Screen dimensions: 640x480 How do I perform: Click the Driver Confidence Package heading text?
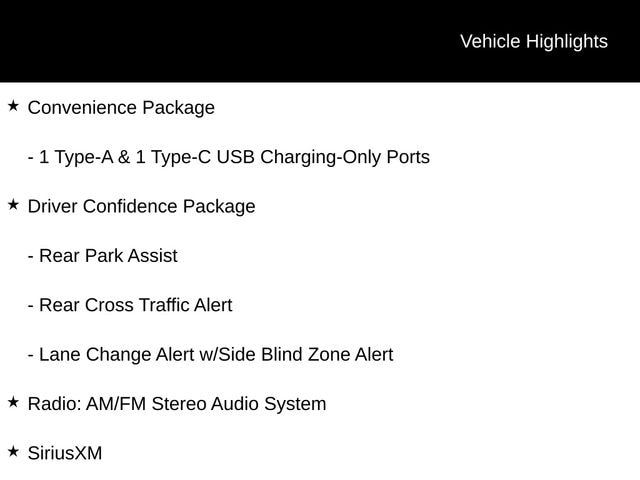click(141, 206)
